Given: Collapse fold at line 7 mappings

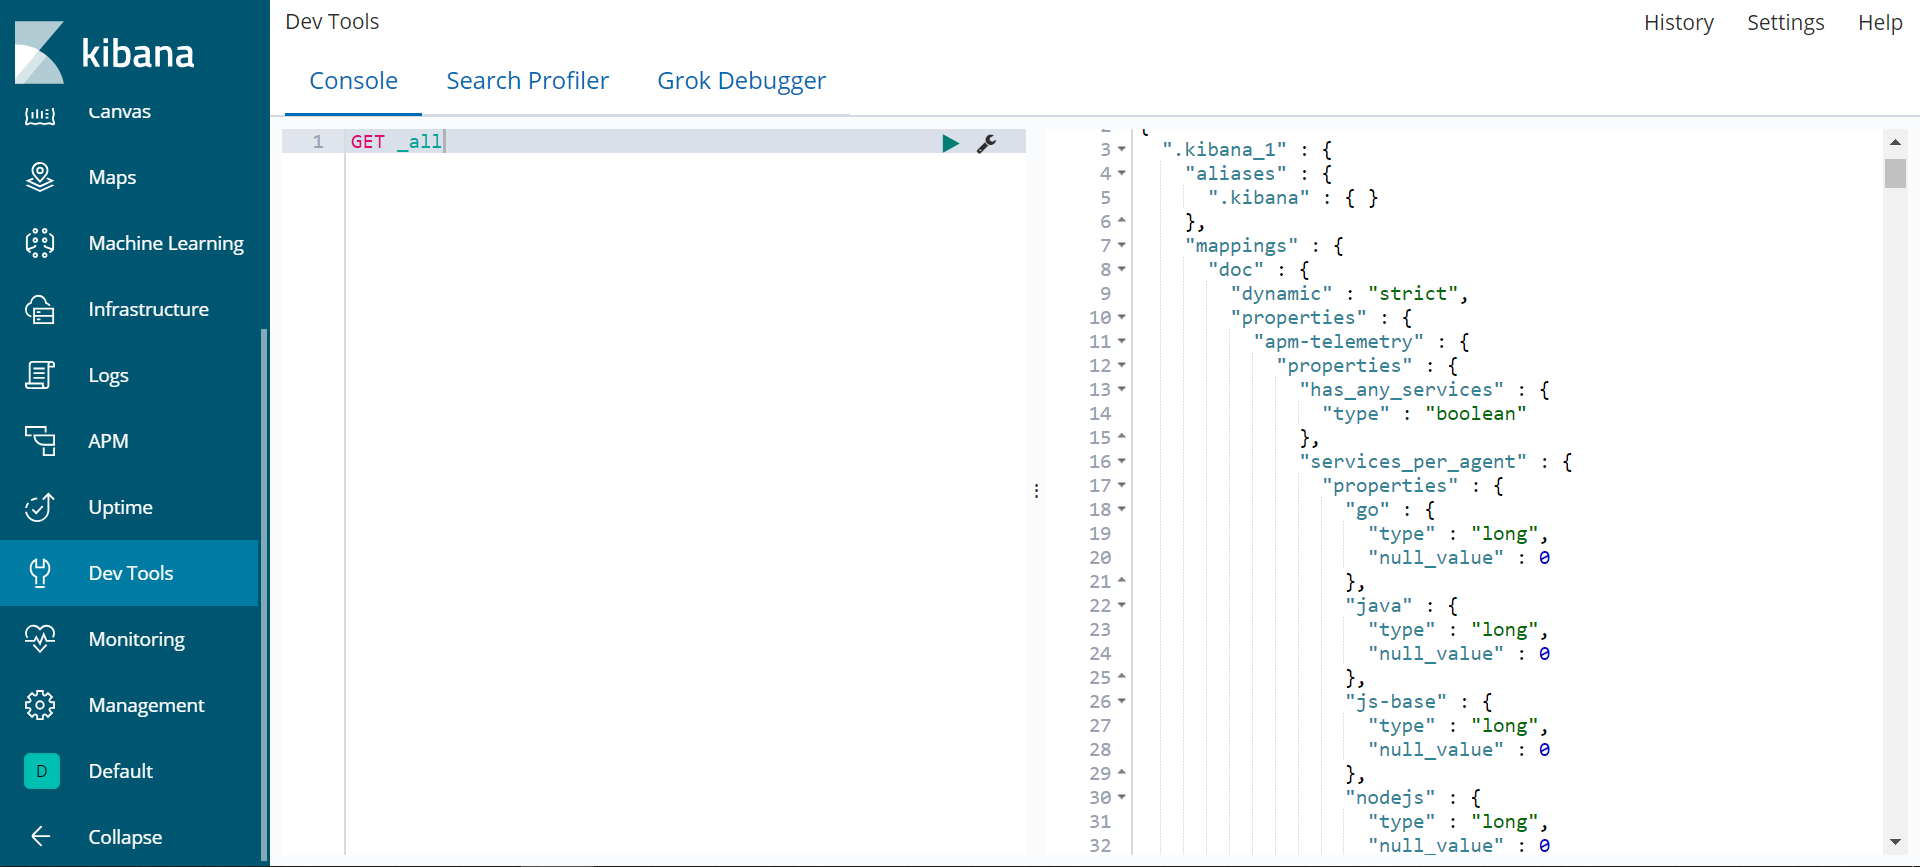Looking at the screenshot, I should [1122, 245].
